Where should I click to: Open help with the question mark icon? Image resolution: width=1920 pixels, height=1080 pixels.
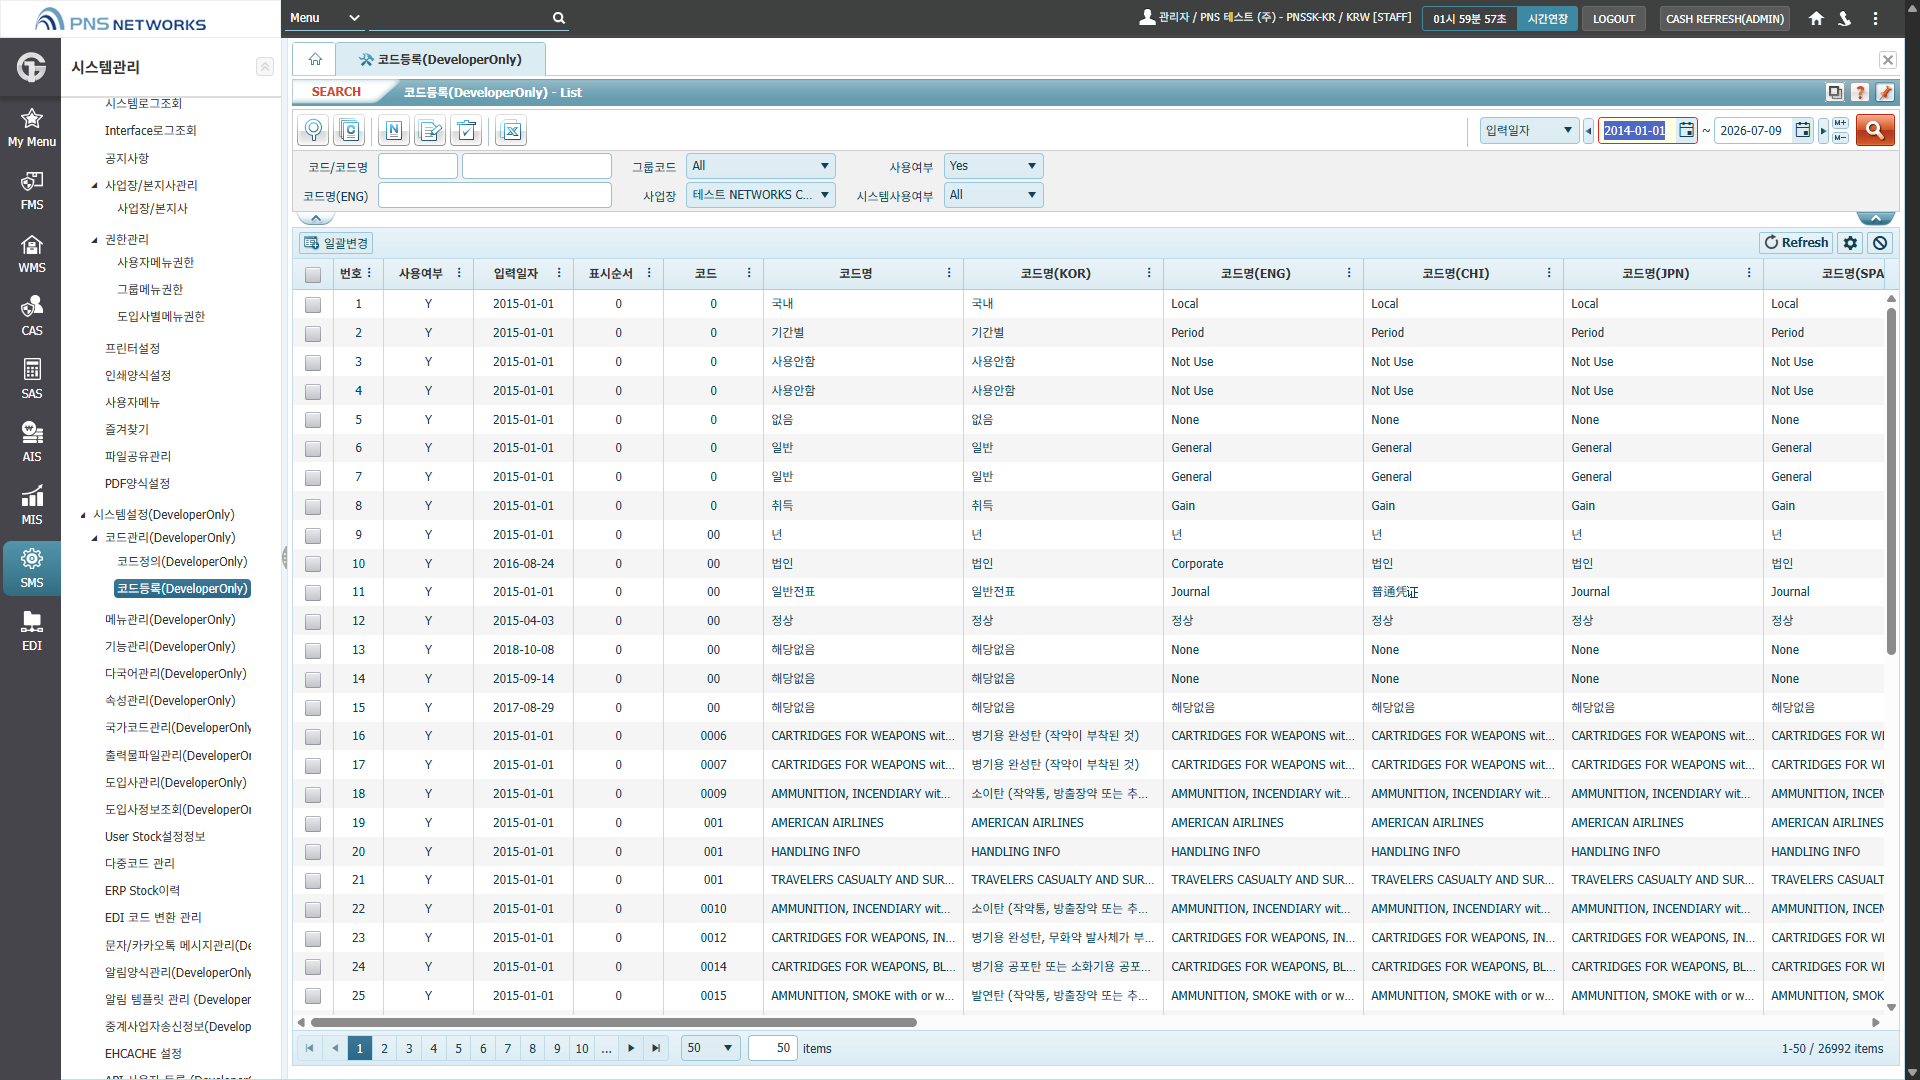point(1860,92)
